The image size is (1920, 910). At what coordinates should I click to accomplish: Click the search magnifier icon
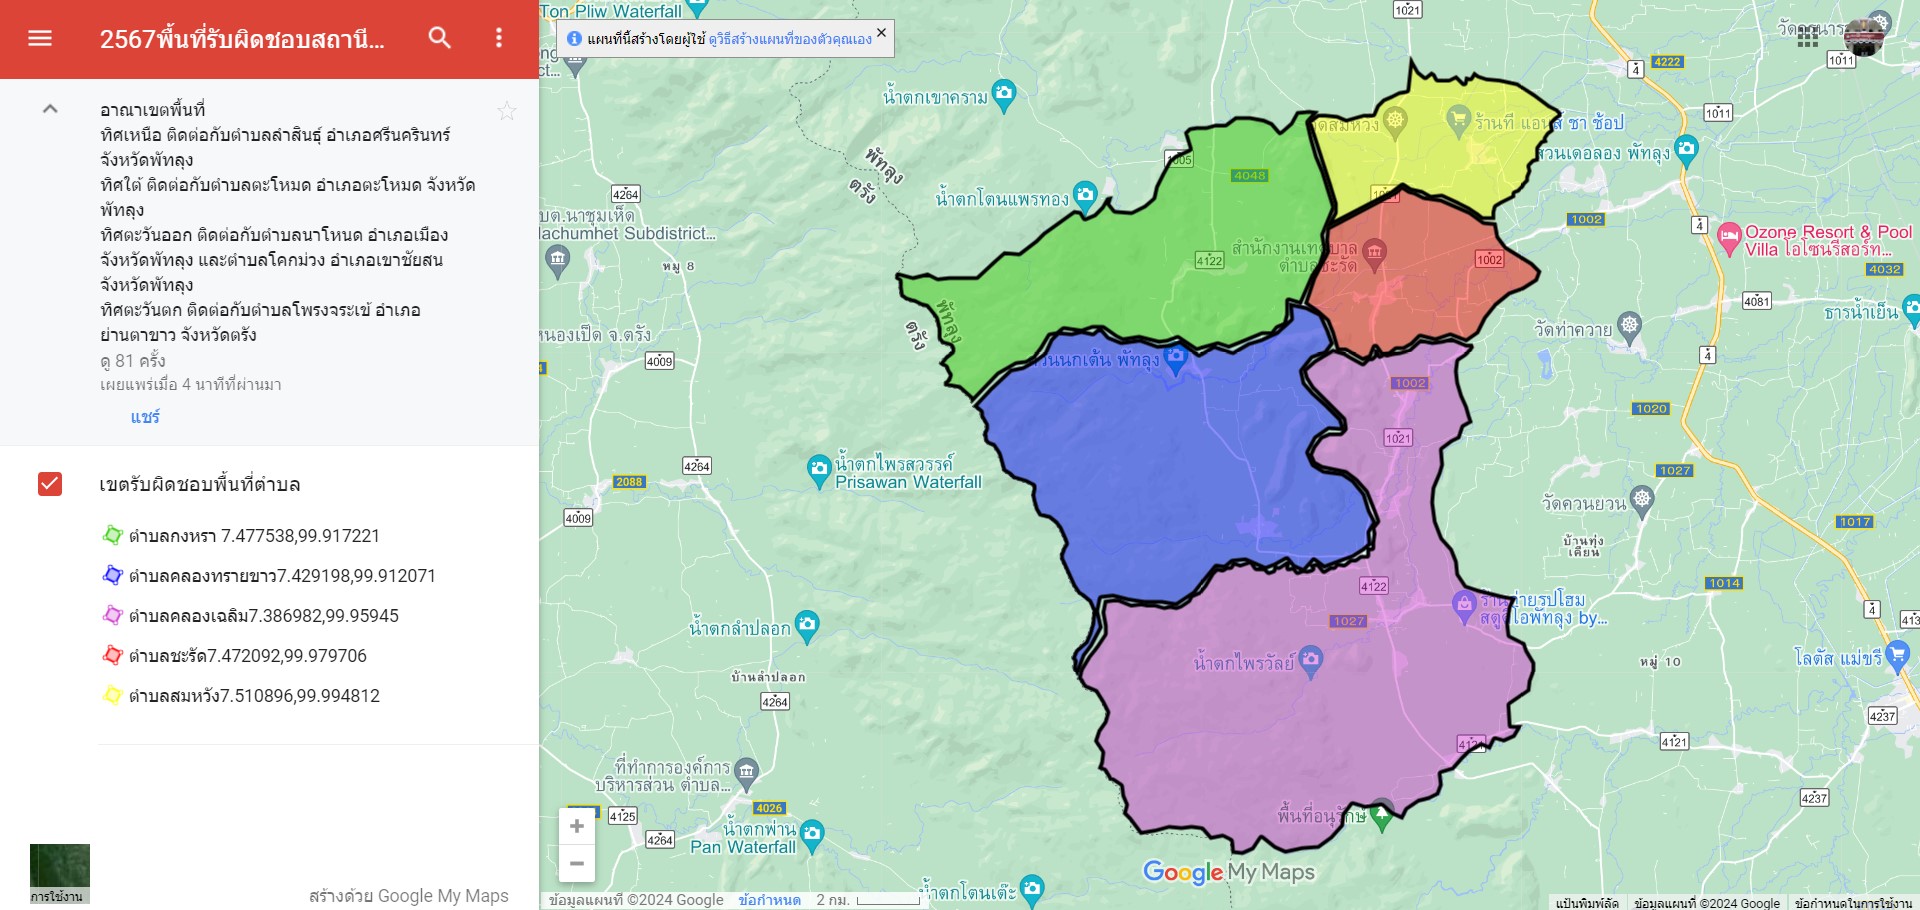click(440, 38)
